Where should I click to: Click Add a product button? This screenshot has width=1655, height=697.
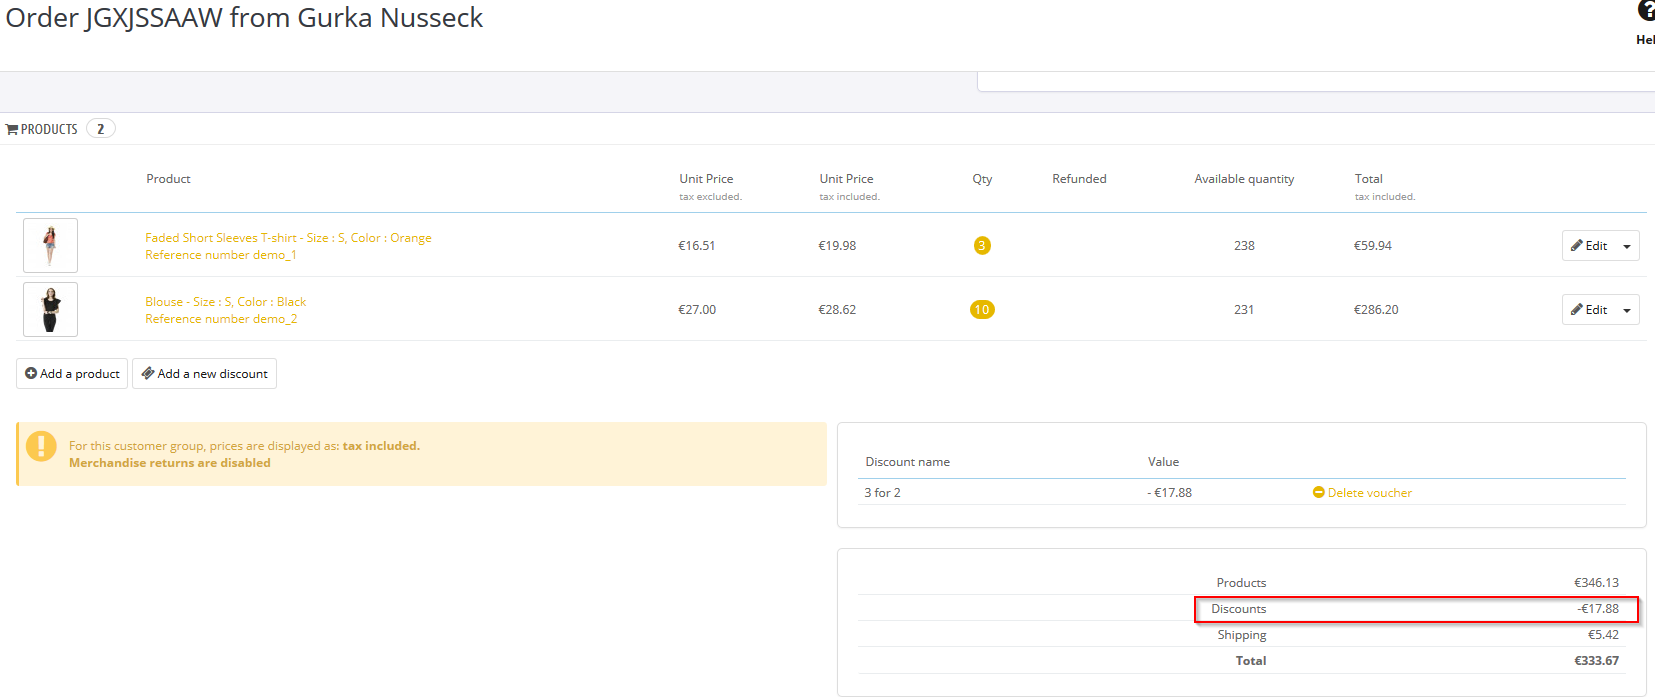pyautogui.click(x=72, y=374)
